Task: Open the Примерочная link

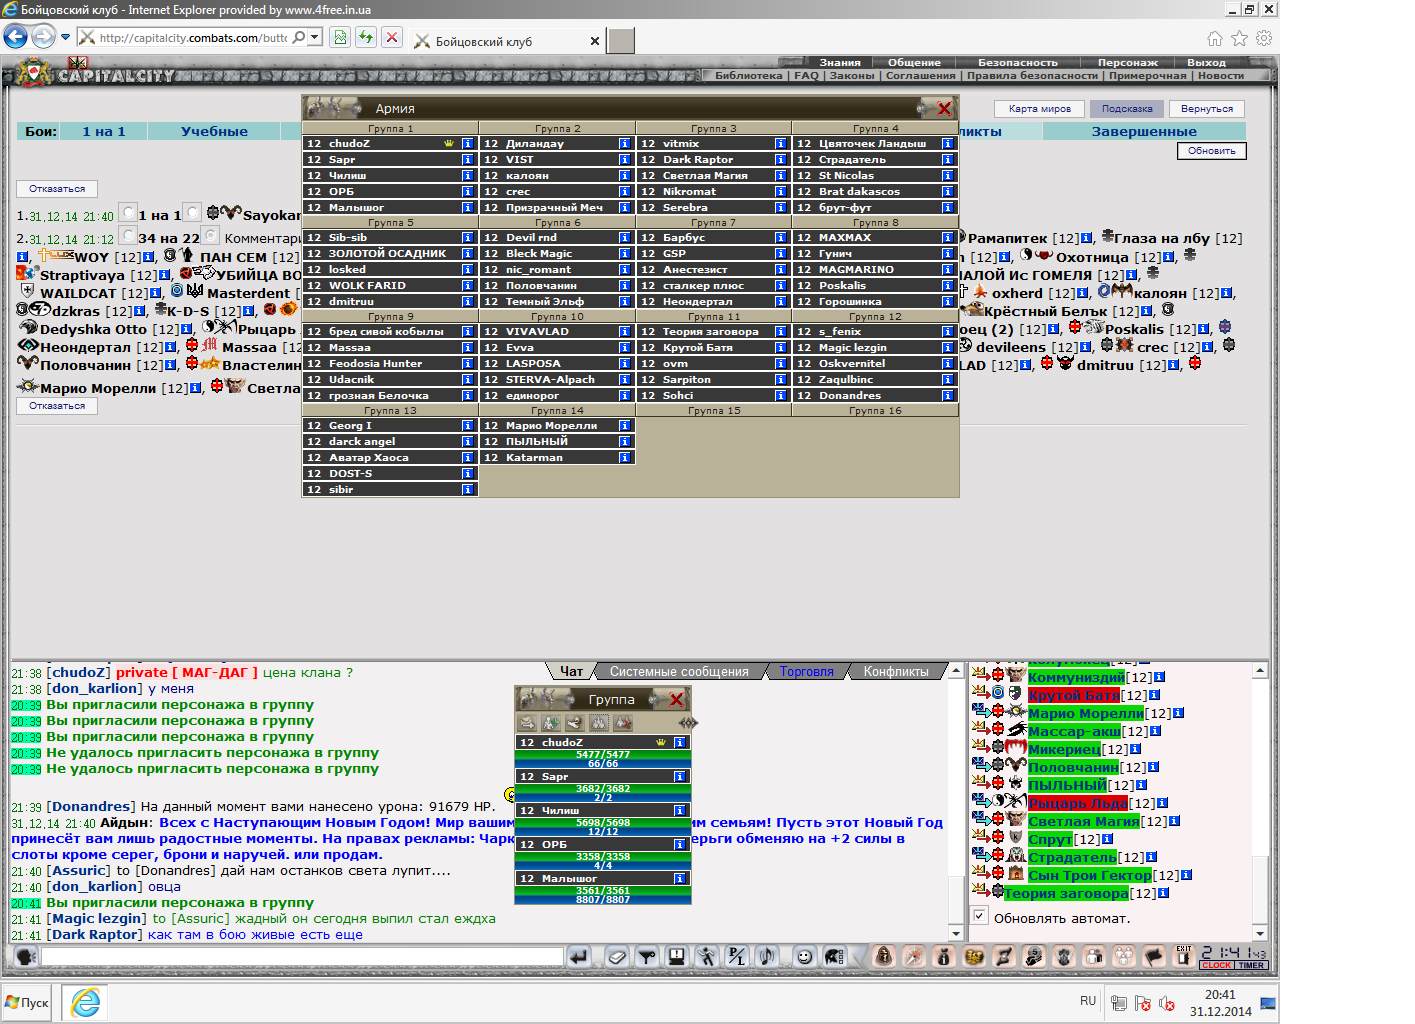Action: 1147,75
